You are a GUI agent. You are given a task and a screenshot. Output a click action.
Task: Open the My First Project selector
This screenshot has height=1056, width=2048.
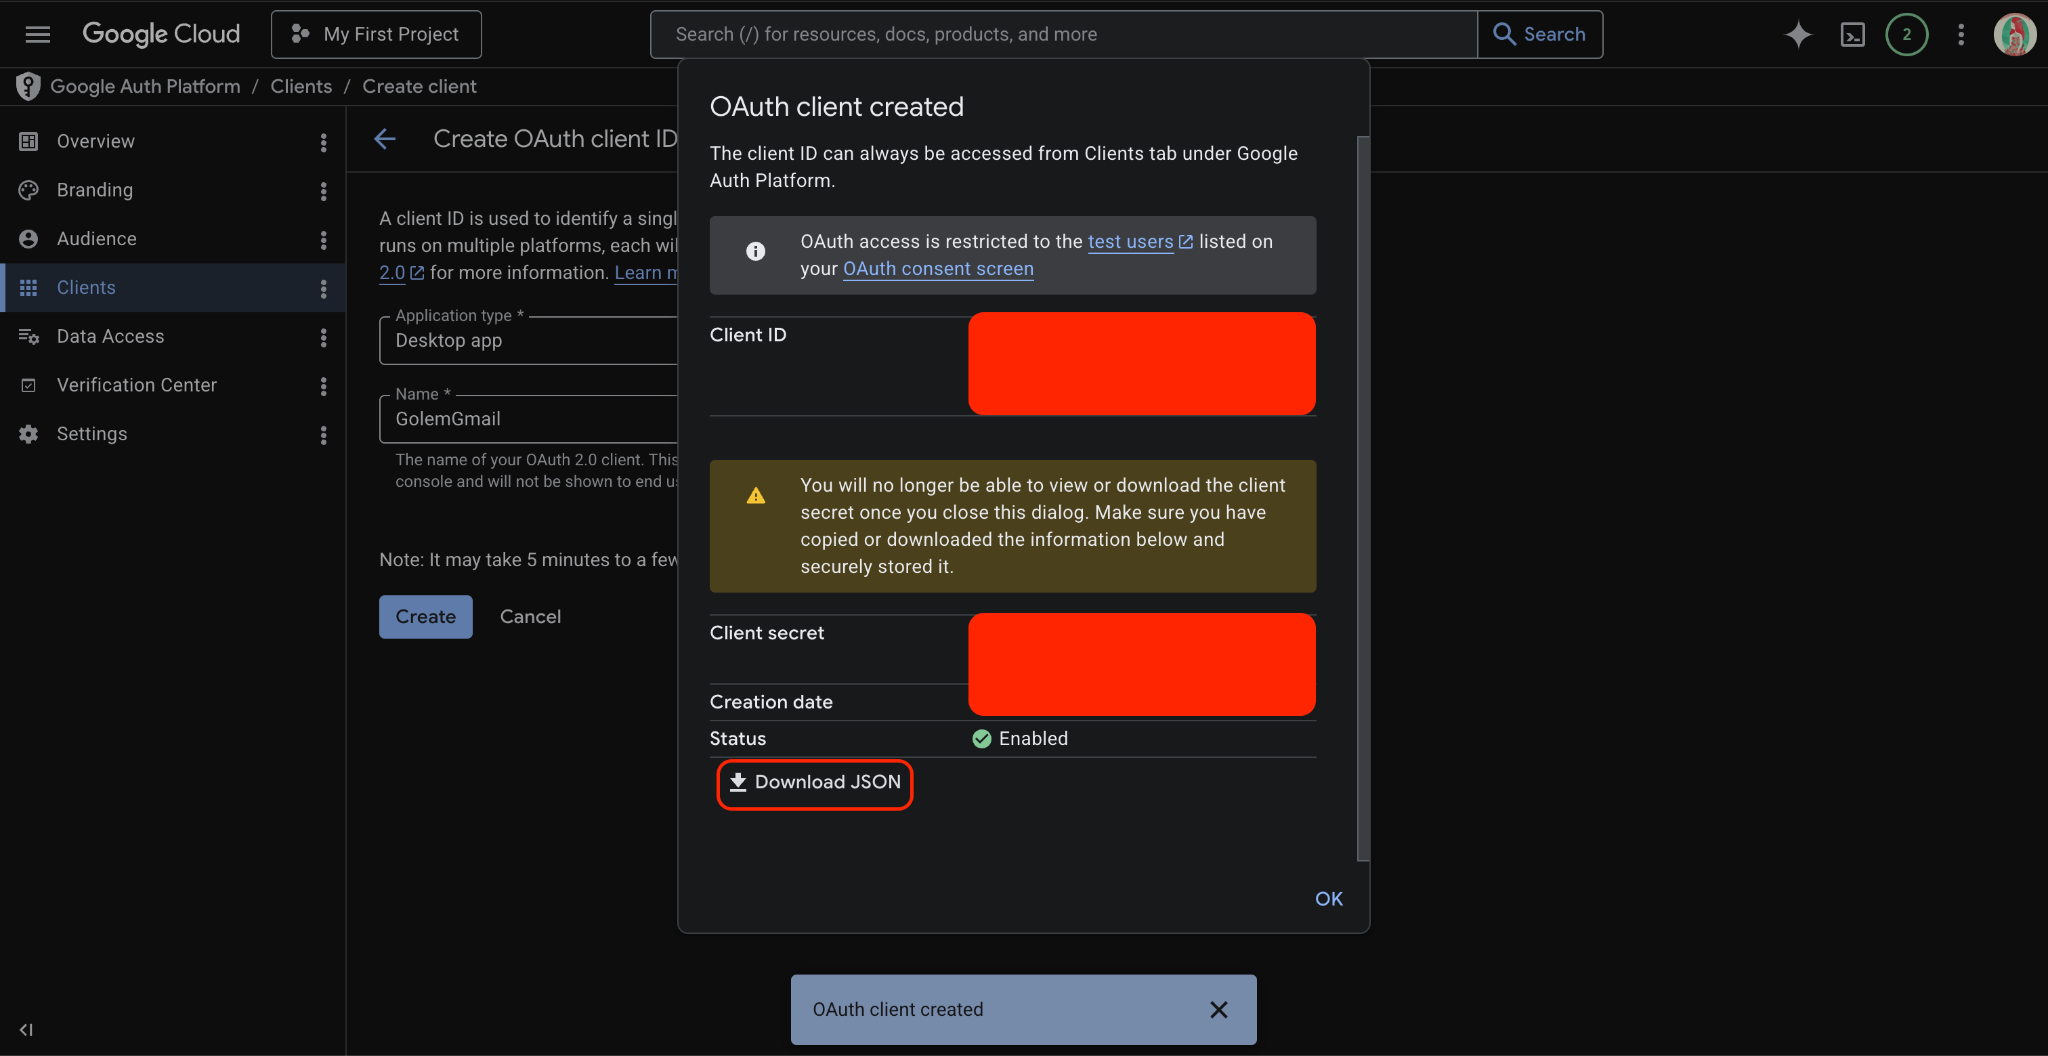[x=376, y=34]
